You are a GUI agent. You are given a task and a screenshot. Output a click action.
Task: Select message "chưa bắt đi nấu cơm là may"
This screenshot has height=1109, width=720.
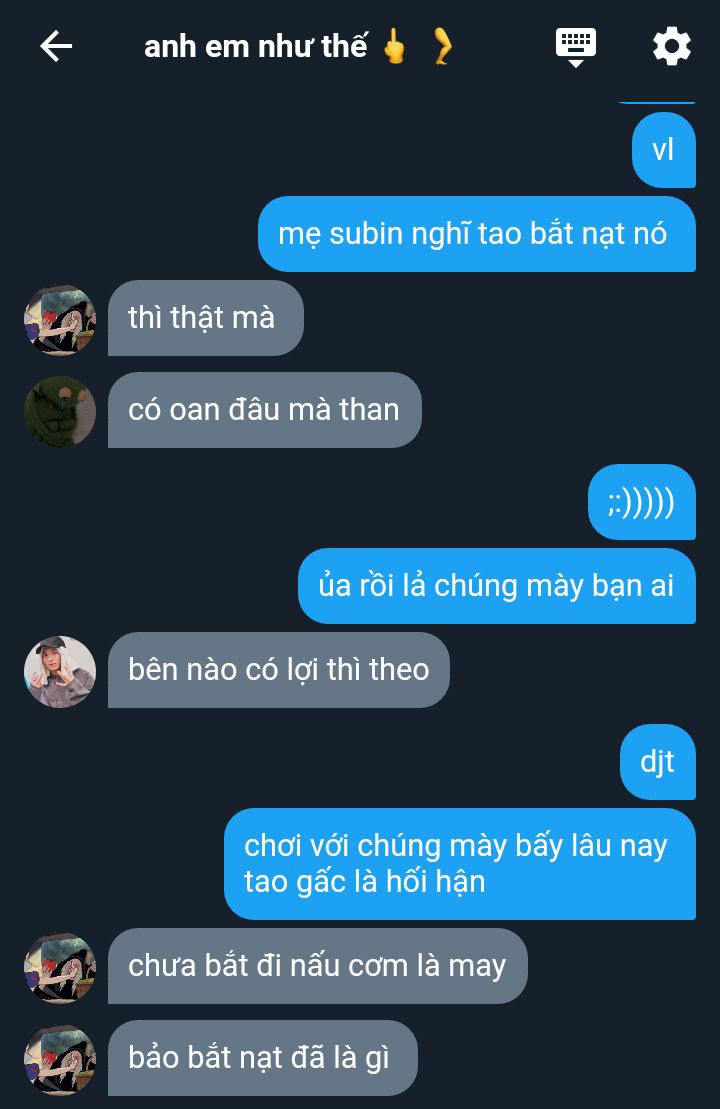click(318, 966)
